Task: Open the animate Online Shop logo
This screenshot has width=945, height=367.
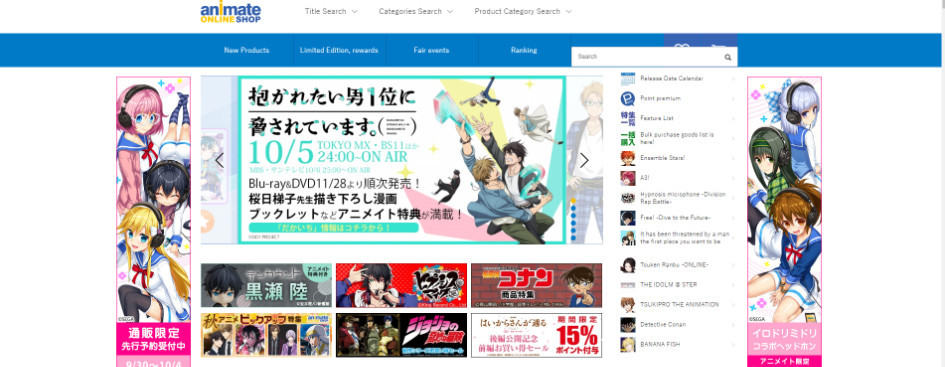Action: click(231, 12)
